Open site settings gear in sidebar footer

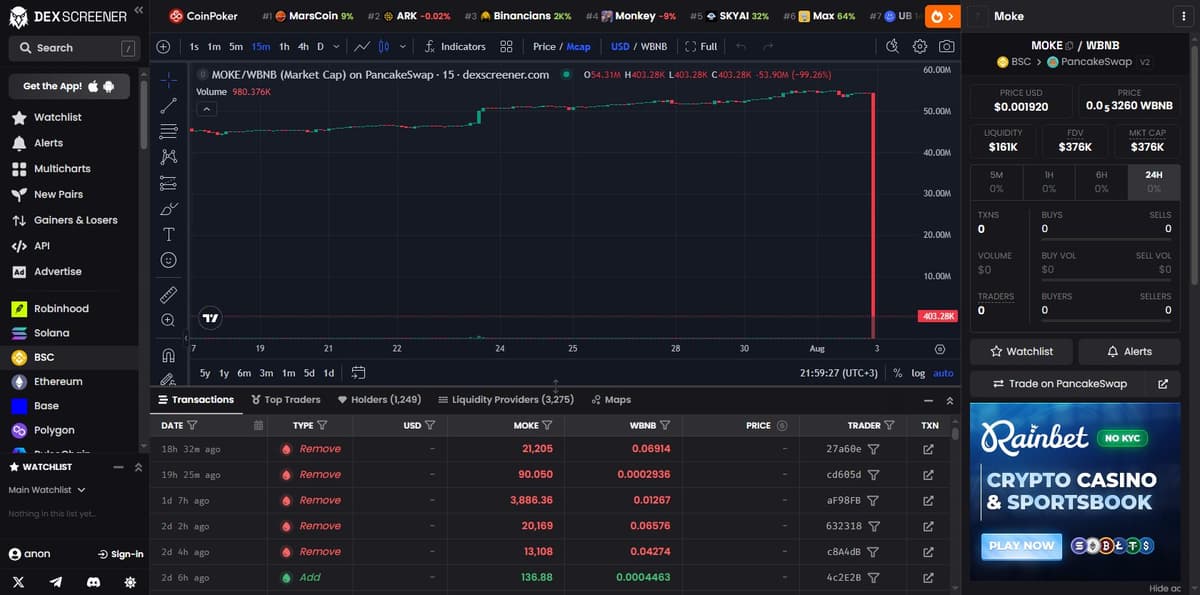click(130, 581)
